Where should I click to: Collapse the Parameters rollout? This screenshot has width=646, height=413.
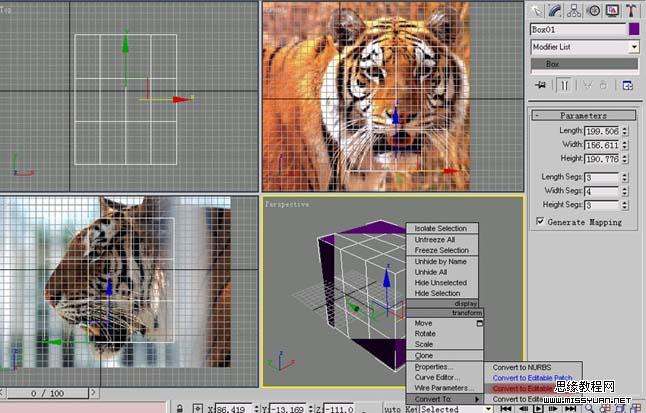(583, 115)
